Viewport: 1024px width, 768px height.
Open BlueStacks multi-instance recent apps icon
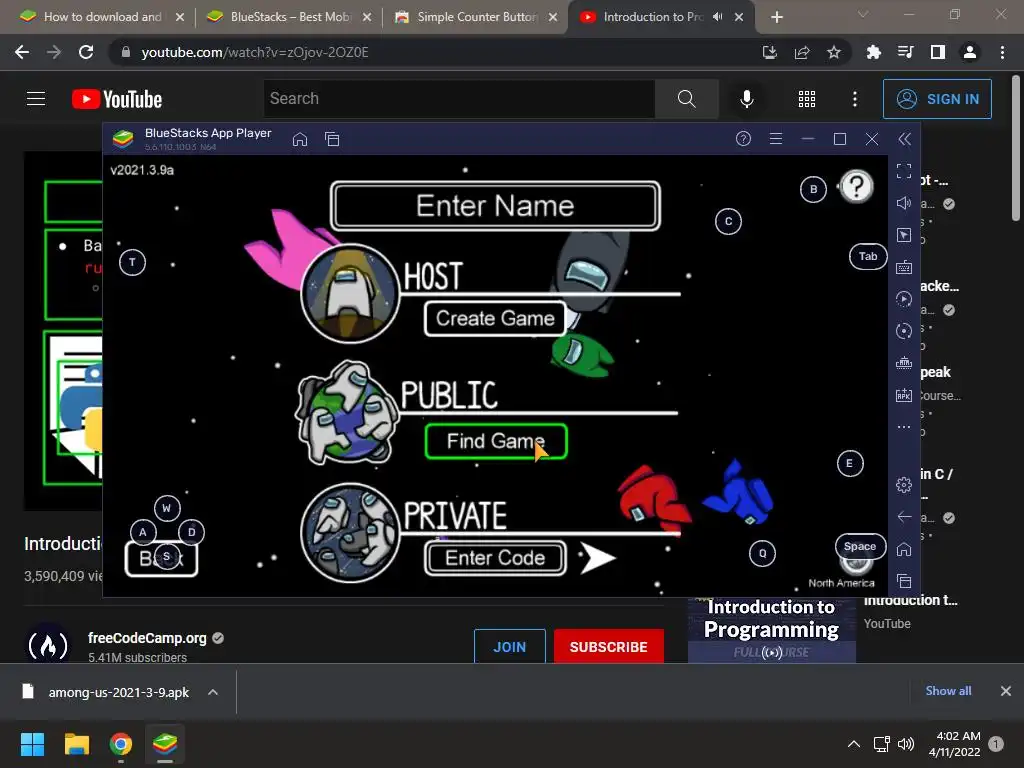(332, 139)
